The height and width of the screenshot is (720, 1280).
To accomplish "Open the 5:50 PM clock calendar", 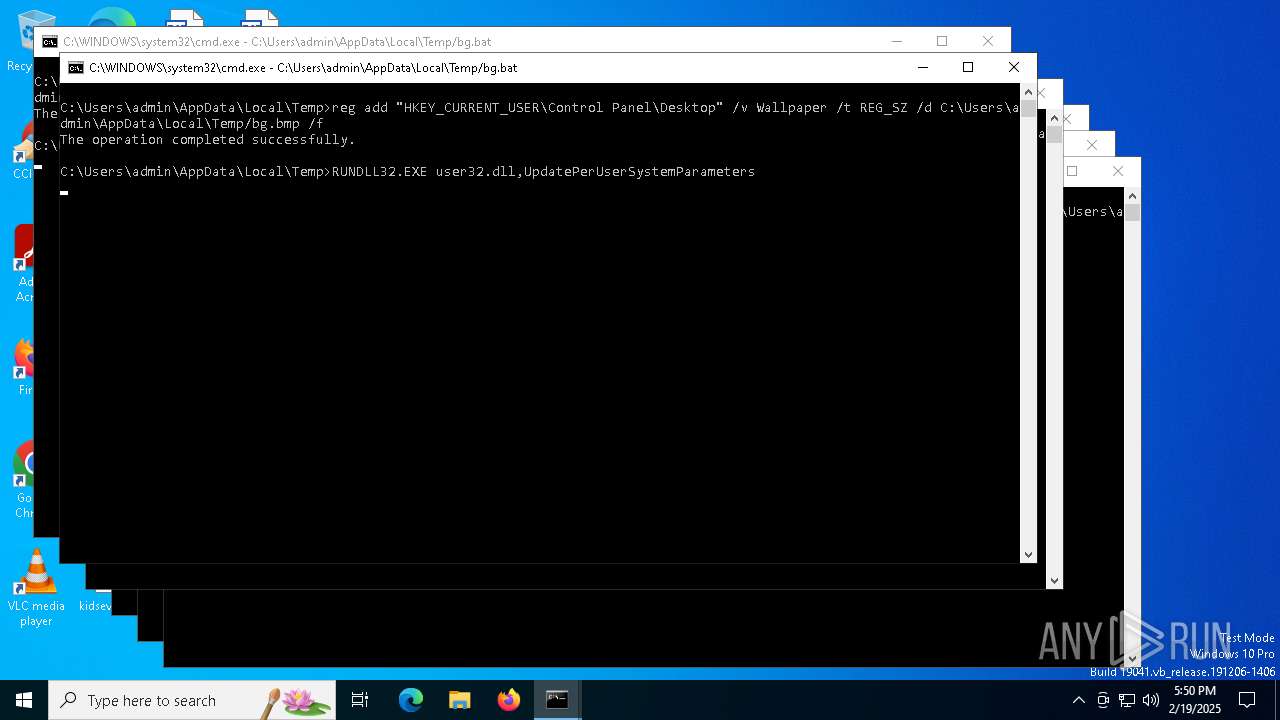I will [1195, 700].
